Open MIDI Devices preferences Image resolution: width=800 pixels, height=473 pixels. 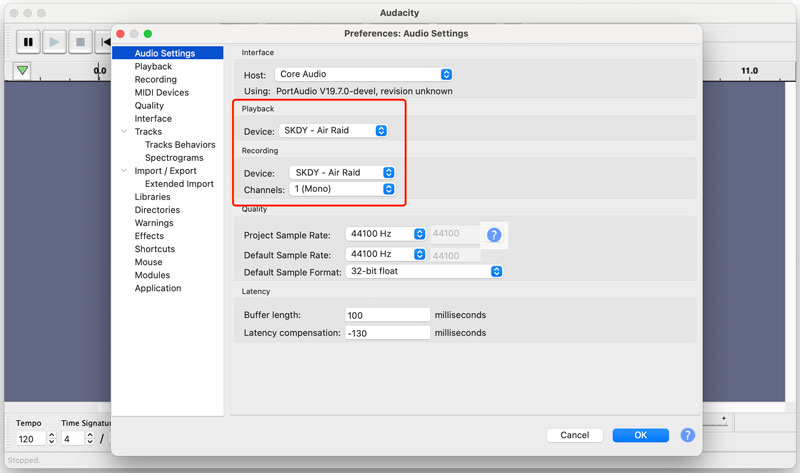click(x=162, y=92)
